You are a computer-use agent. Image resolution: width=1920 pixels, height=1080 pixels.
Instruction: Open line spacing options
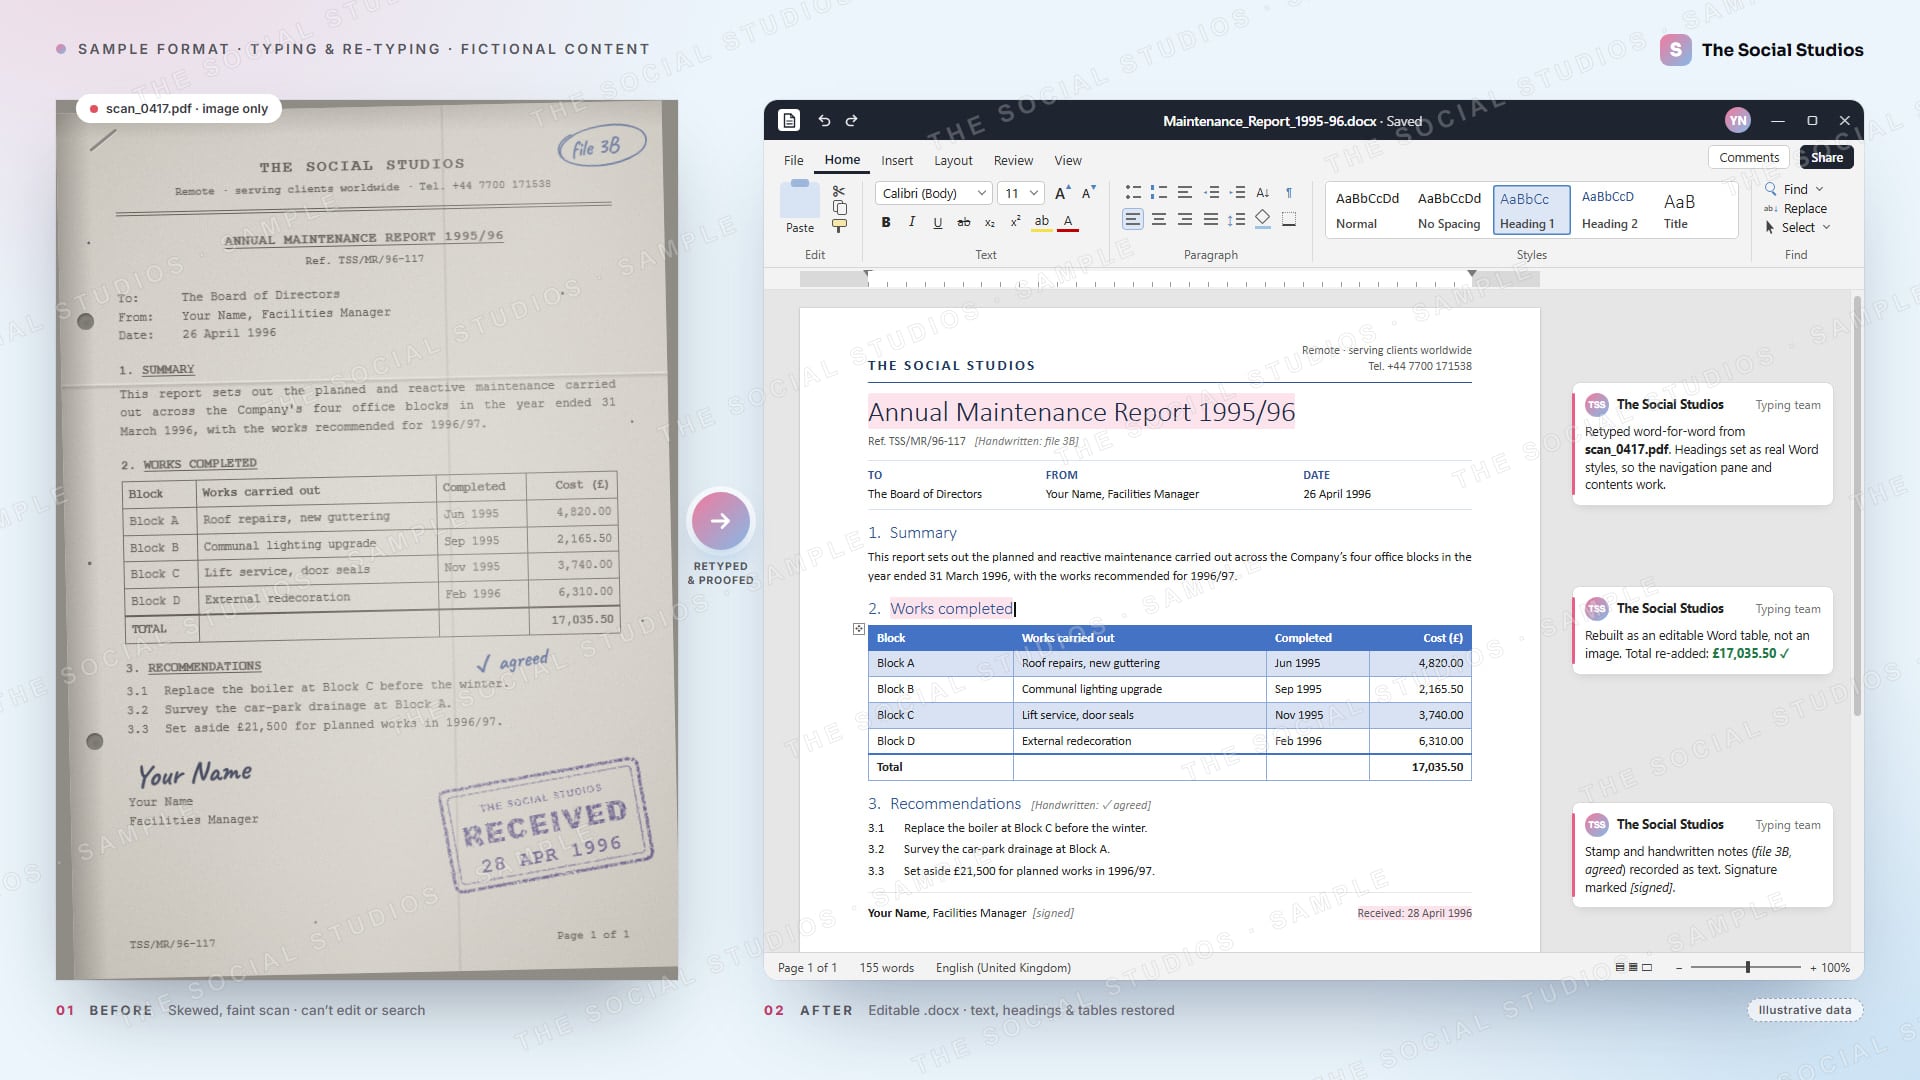click(1237, 219)
